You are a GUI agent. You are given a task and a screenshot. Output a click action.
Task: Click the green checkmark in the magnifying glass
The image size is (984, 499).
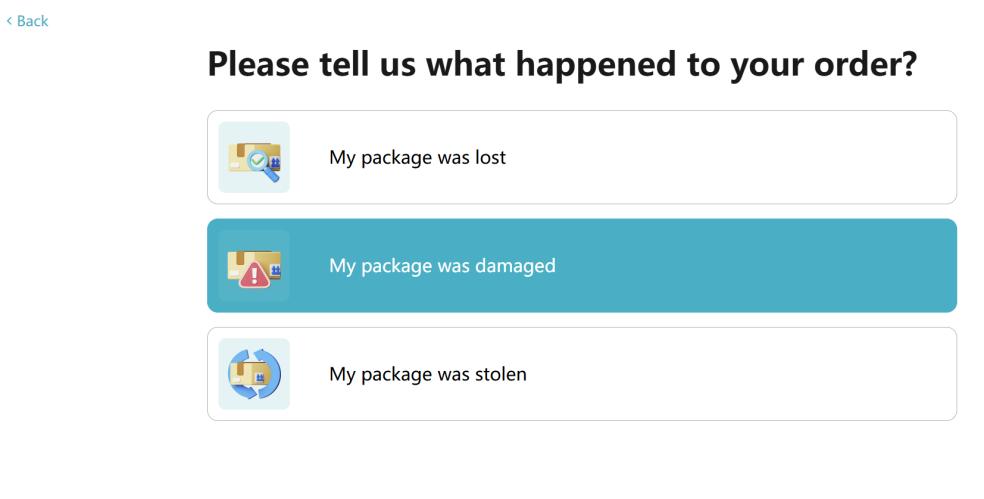(x=257, y=161)
